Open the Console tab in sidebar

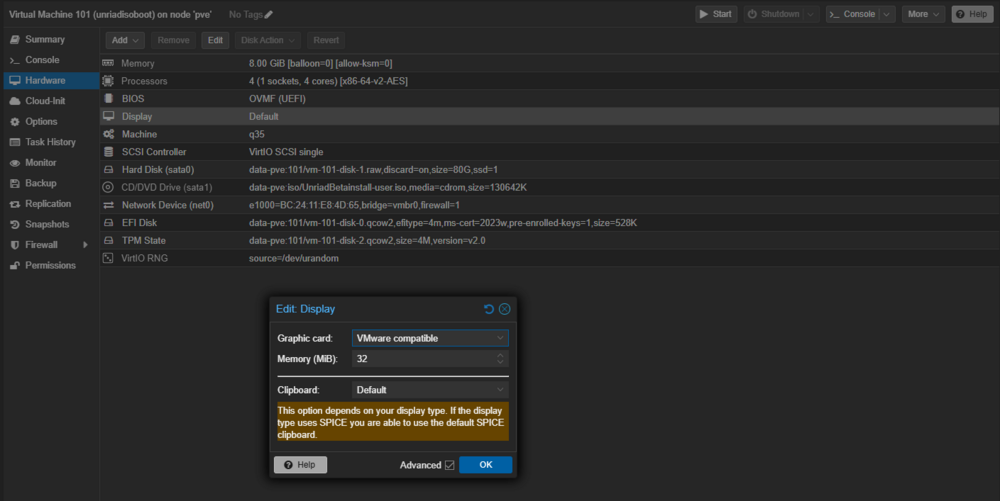[49, 60]
